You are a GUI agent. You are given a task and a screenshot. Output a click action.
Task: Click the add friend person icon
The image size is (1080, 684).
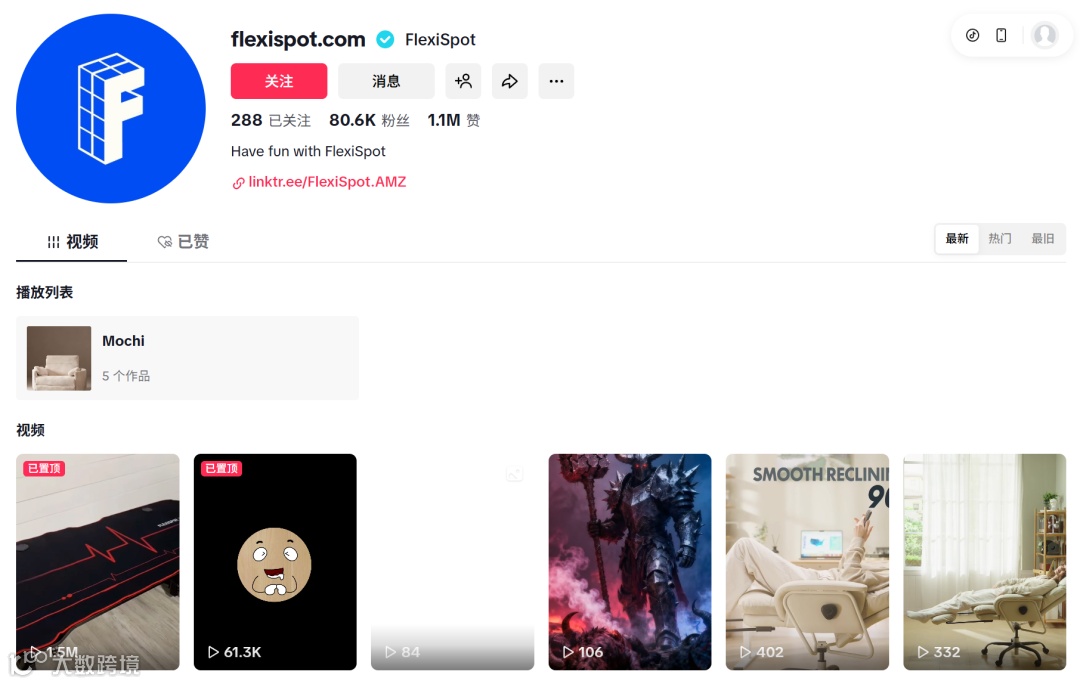[x=464, y=81]
